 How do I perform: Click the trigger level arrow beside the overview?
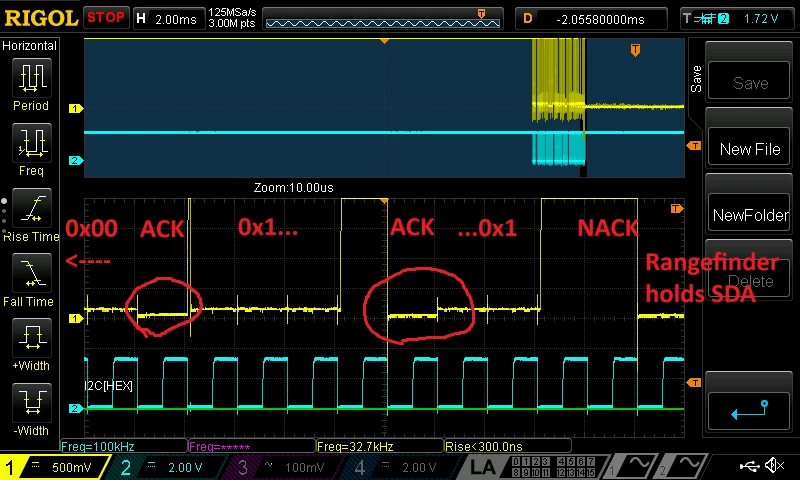[x=693, y=146]
